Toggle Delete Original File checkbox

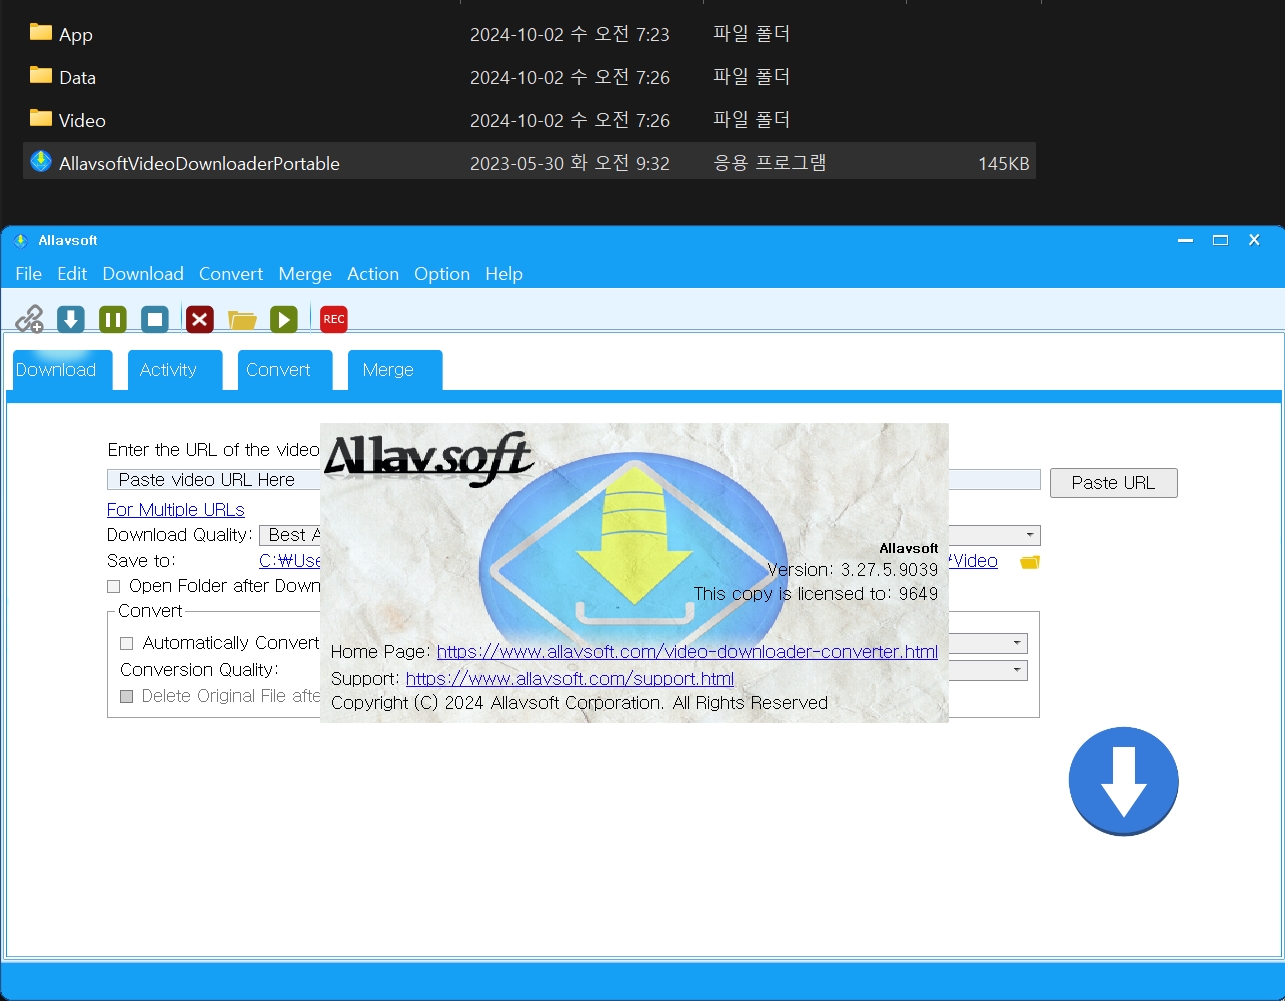click(x=127, y=696)
